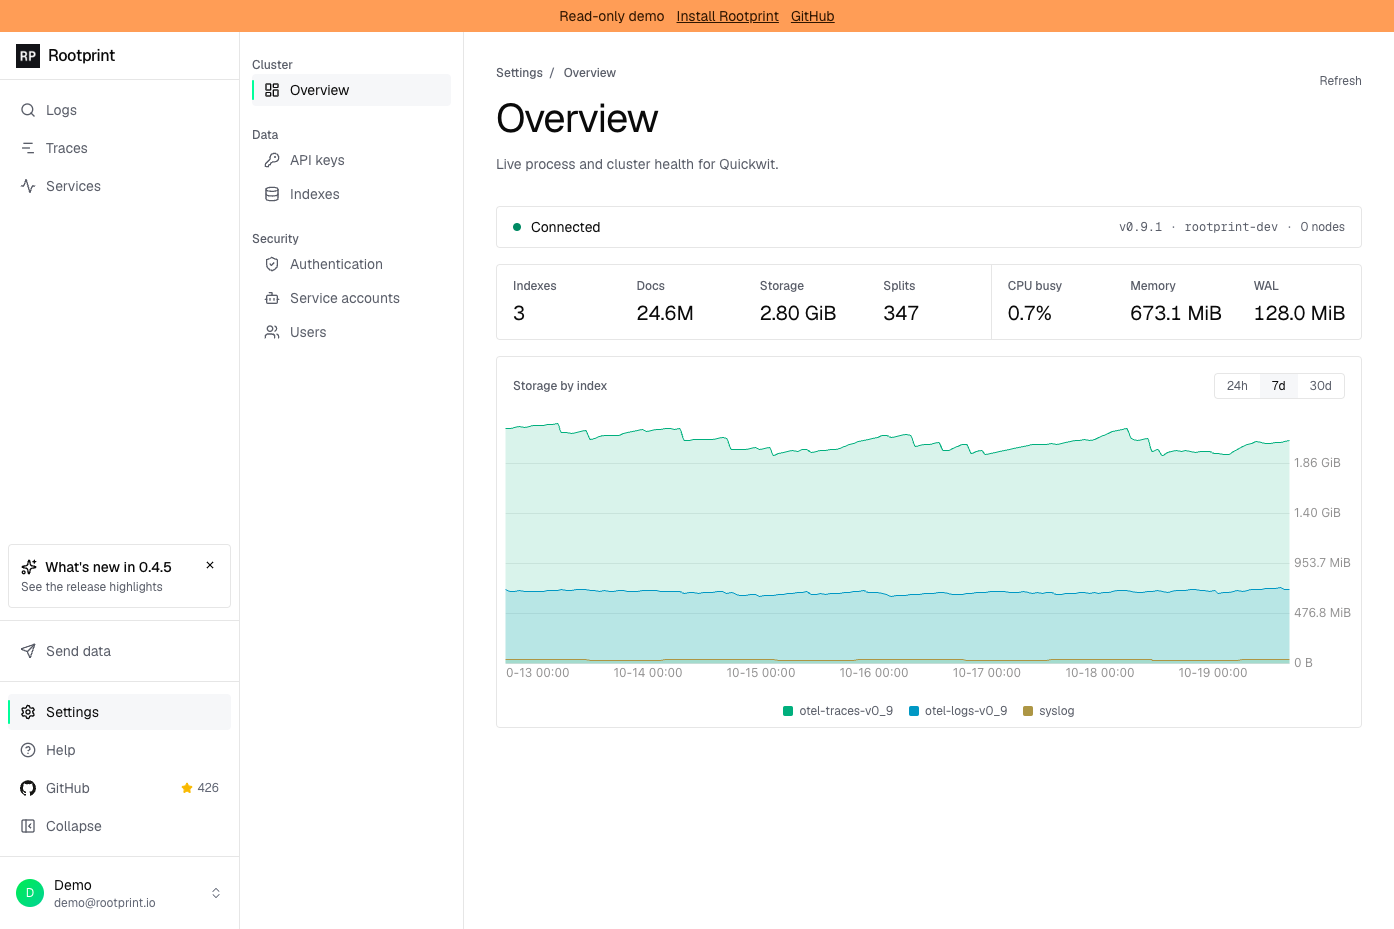Open the Service accounts bot icon

[x=272, y=298]
